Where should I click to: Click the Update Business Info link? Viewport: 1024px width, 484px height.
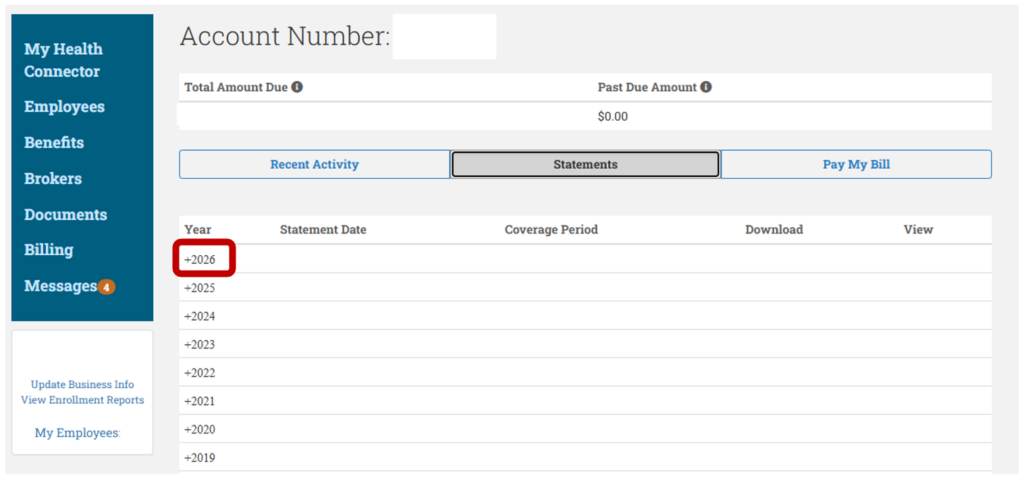[x=82, y=384]
